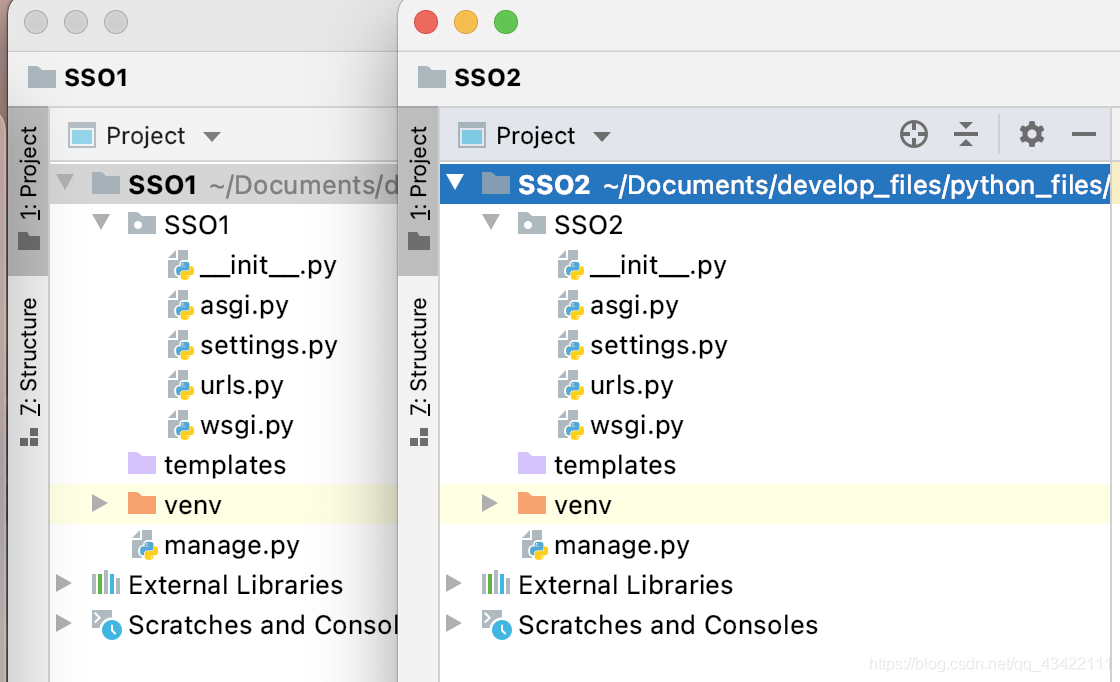Viewport: 1120px width, 682px height.
Task: Toggle the 7: Structure tool window in SSO2
Action: coord(419,371)
